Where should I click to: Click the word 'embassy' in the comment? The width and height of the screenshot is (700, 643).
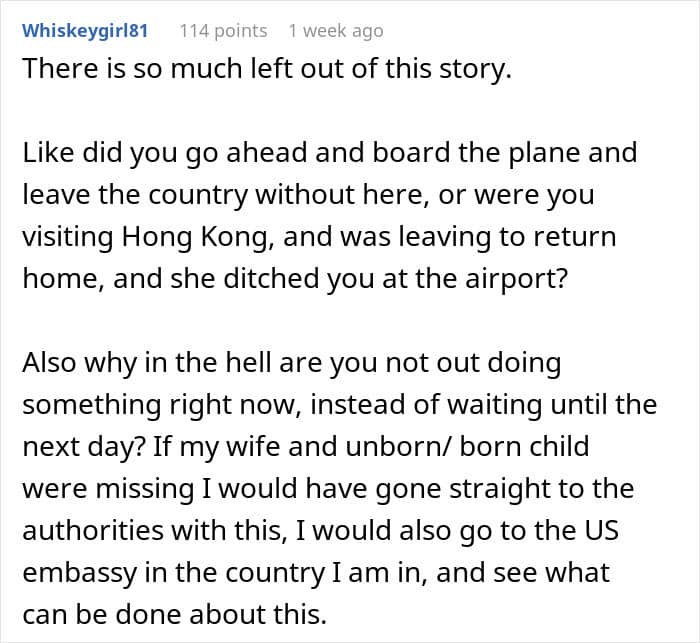[80, 573]
